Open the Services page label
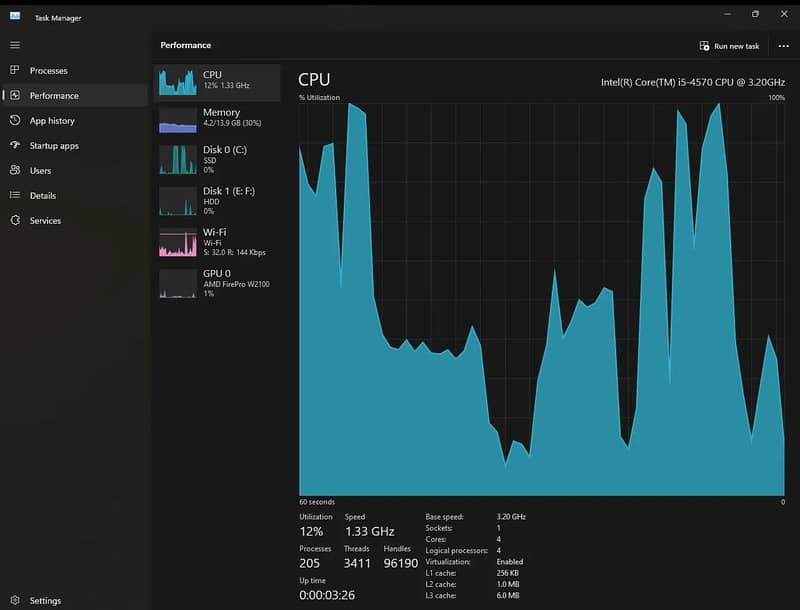Viewport: 800px width, 610px height. tap(45, 221)
